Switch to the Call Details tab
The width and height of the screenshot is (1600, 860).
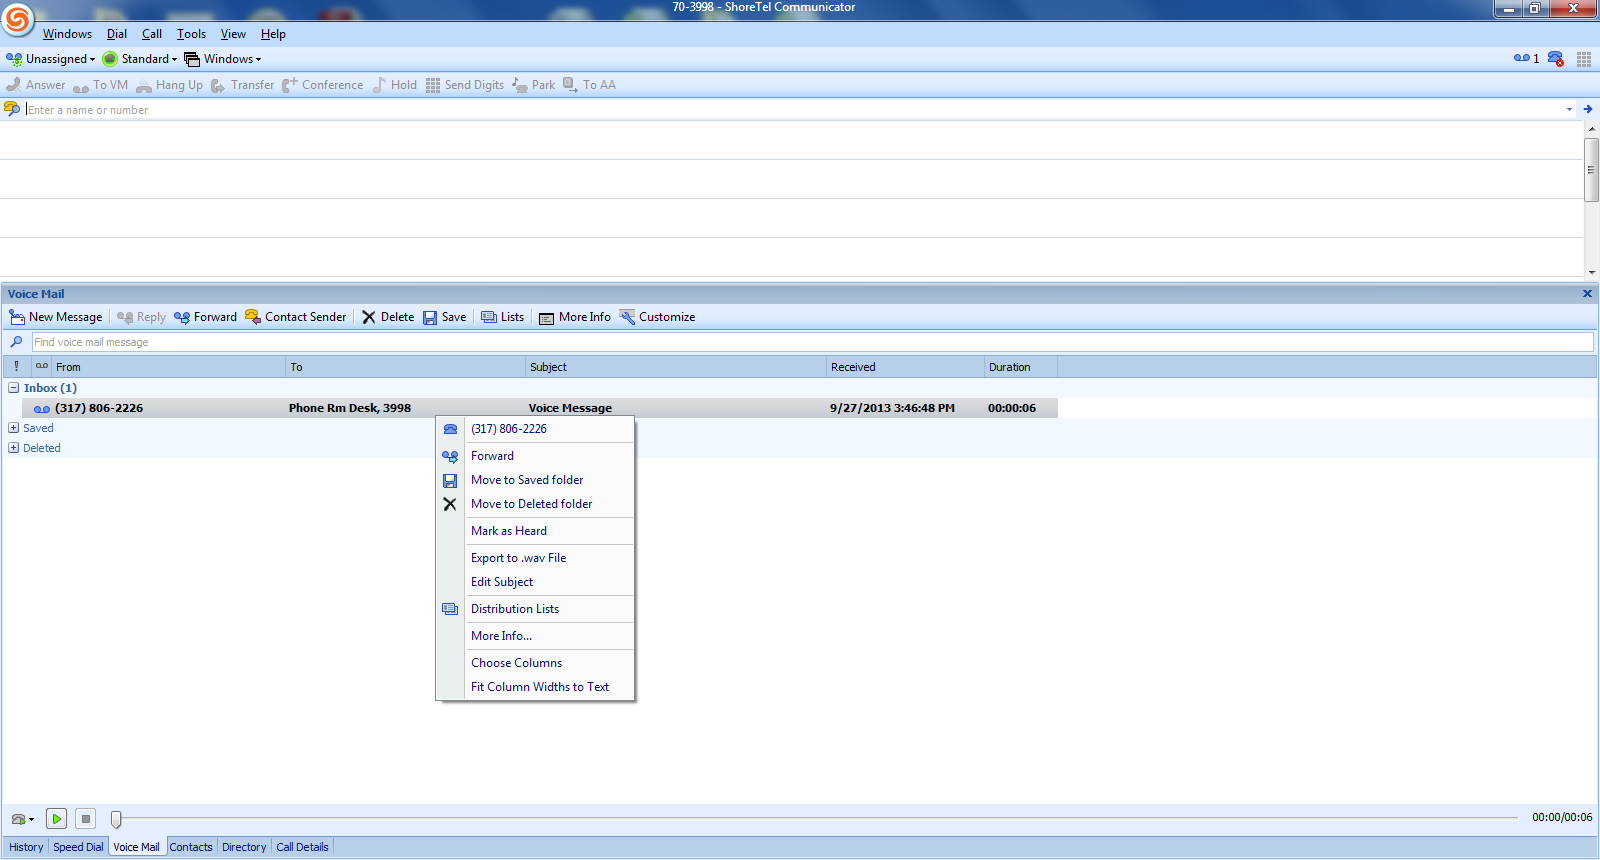302,847
